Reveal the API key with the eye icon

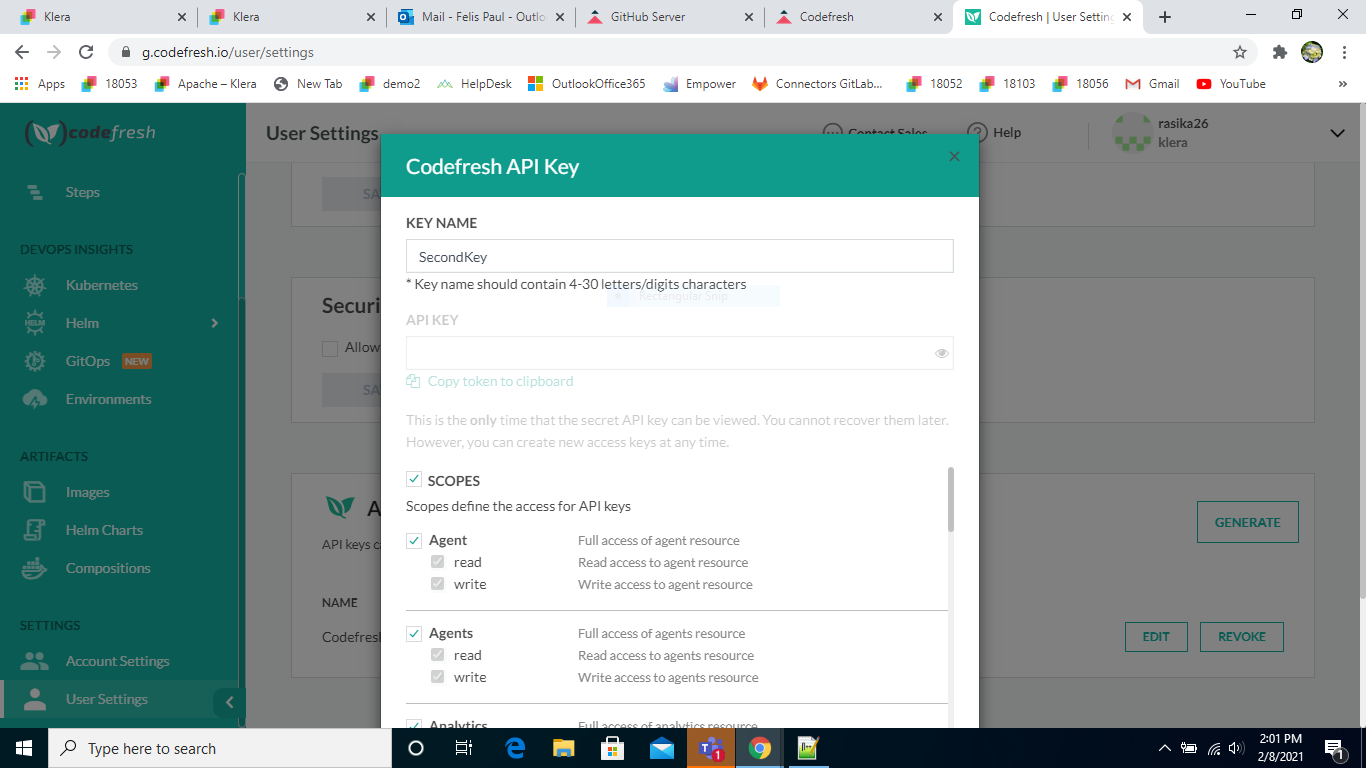click(x=941, y=353)
